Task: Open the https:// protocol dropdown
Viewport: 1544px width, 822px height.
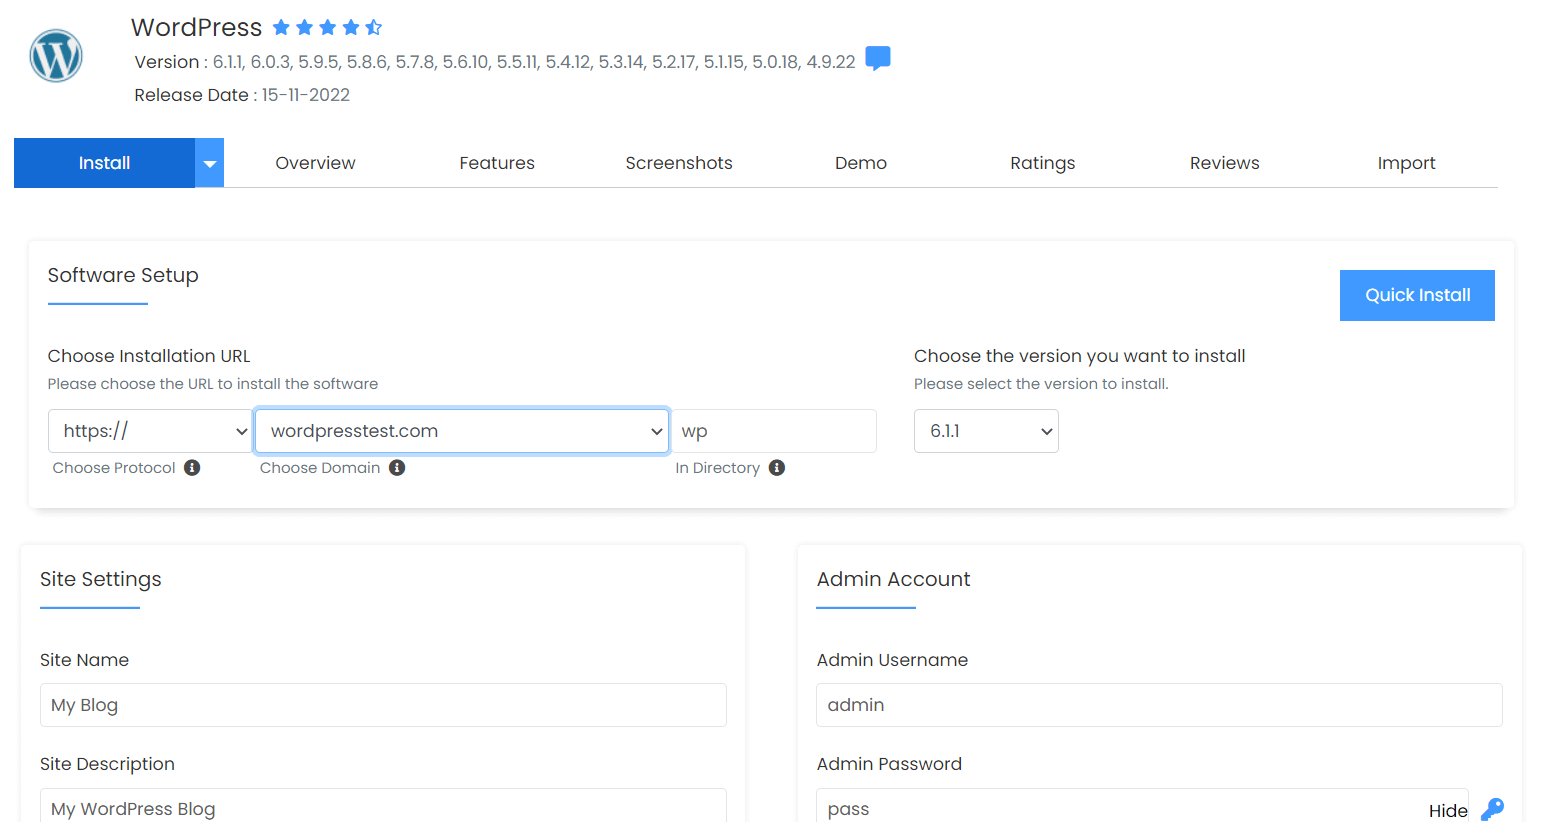Action: point(150,431)
